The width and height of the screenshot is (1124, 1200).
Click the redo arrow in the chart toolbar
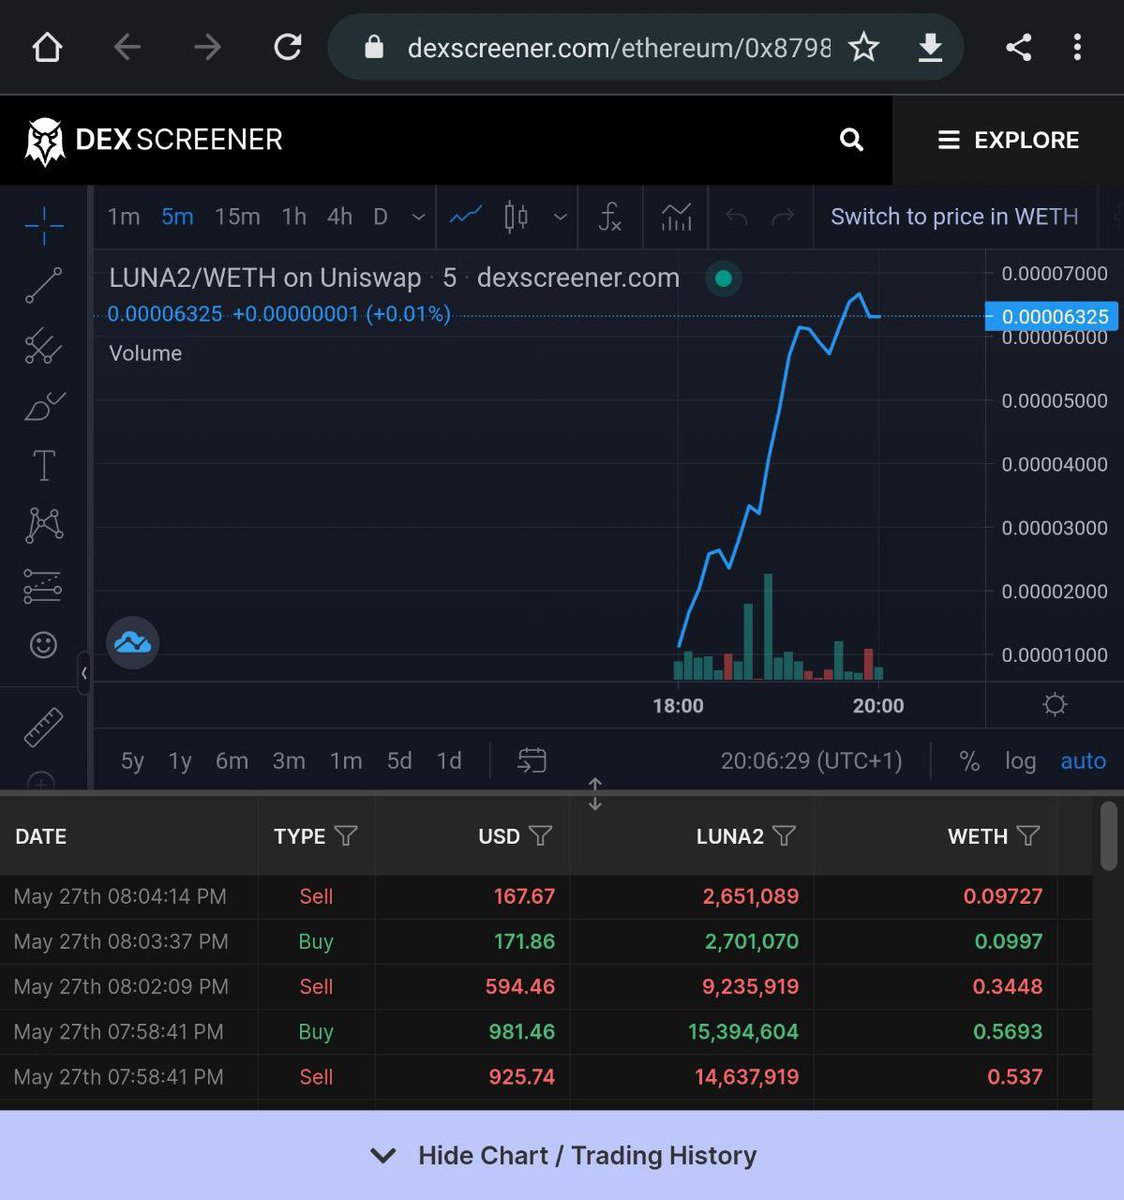(x=783, y=217)
